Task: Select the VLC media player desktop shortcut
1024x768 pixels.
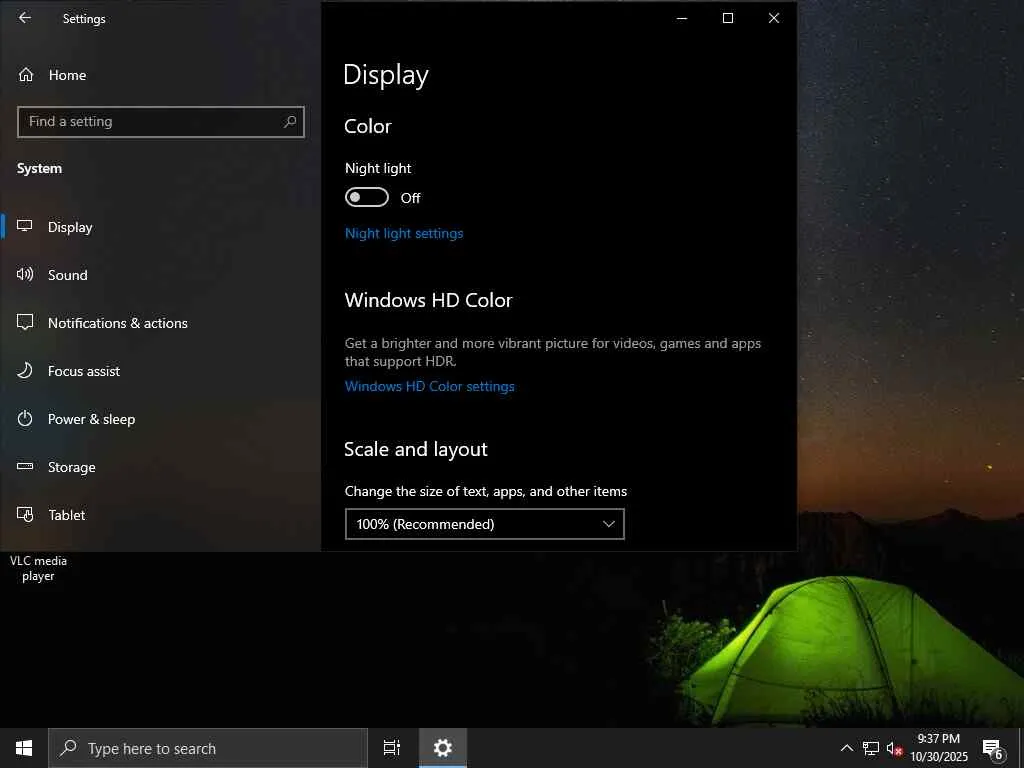Action: (38, 568)
